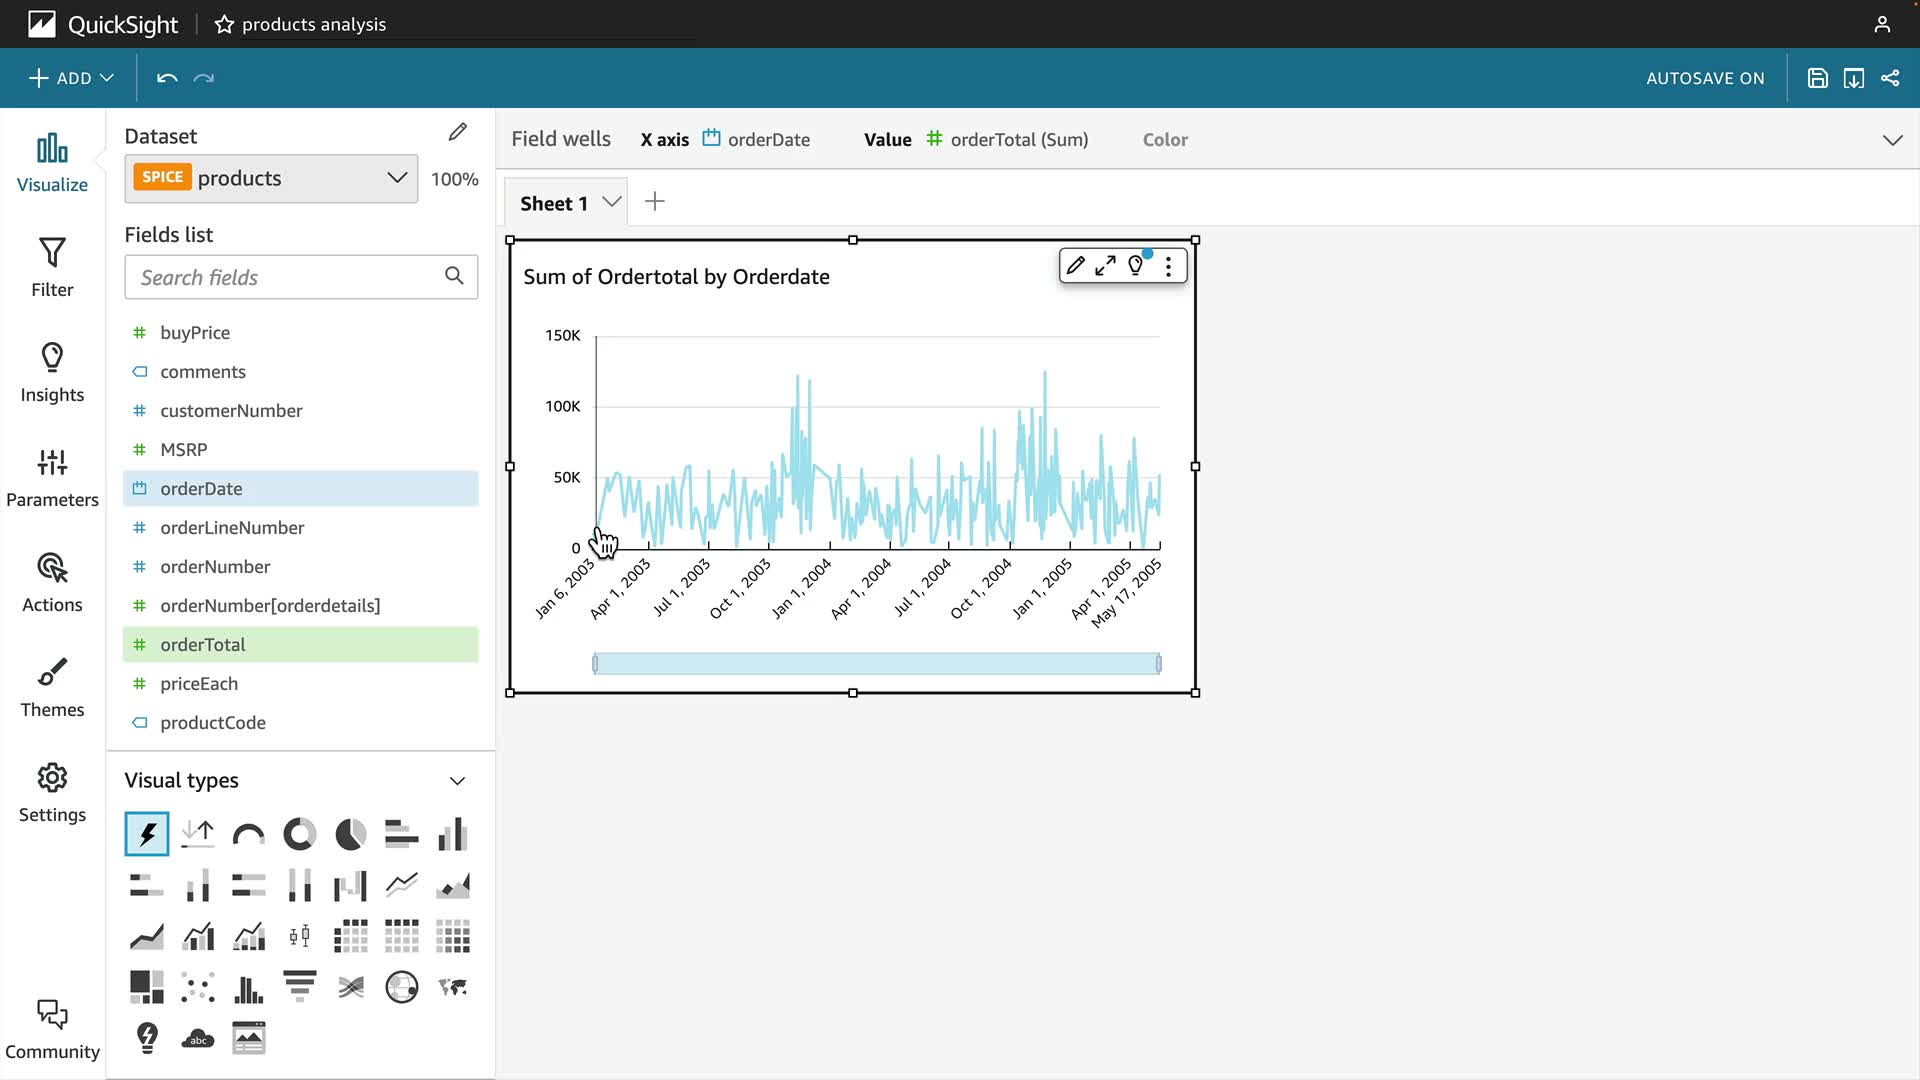Select the donut chart visual type

coord(299,834)
